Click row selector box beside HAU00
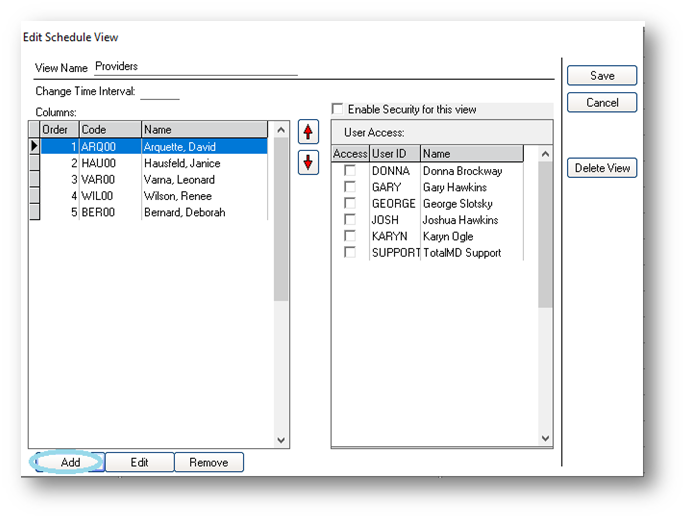687x520 pixels. click(34, 163)
